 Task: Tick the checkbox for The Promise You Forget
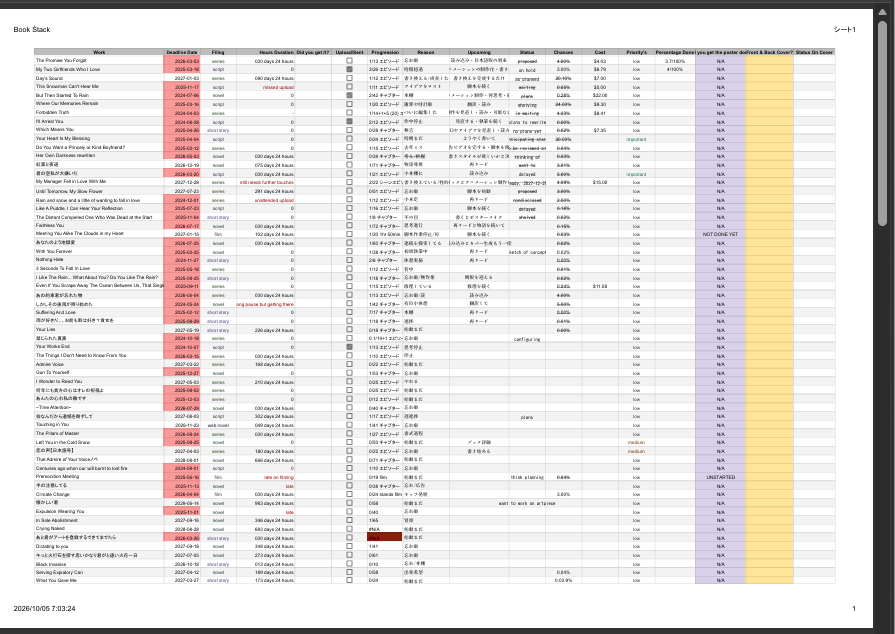[x=349, y=60]
